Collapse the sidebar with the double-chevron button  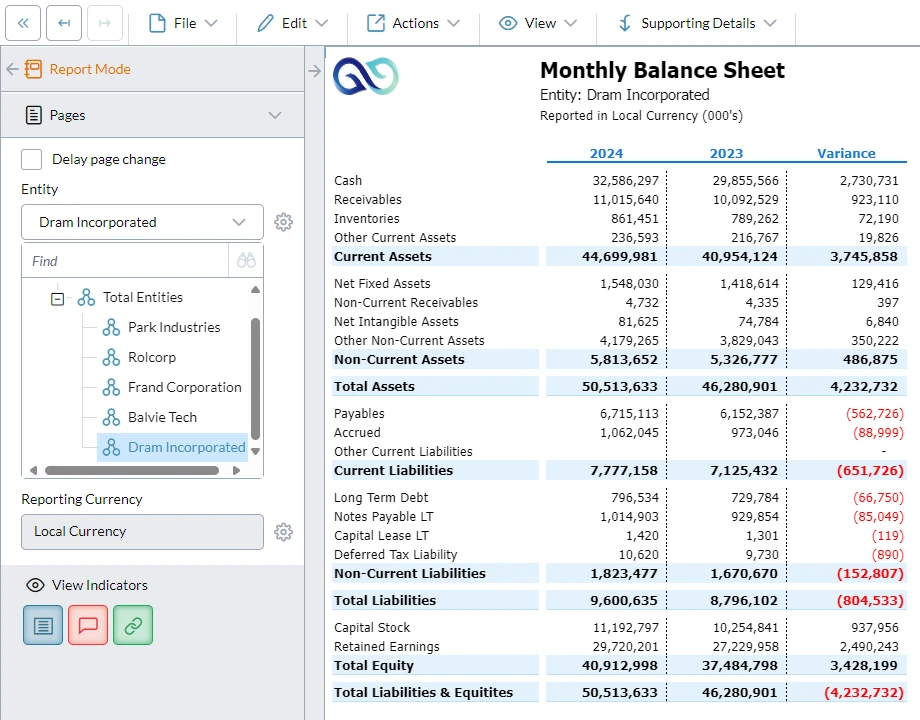[24, 23]
